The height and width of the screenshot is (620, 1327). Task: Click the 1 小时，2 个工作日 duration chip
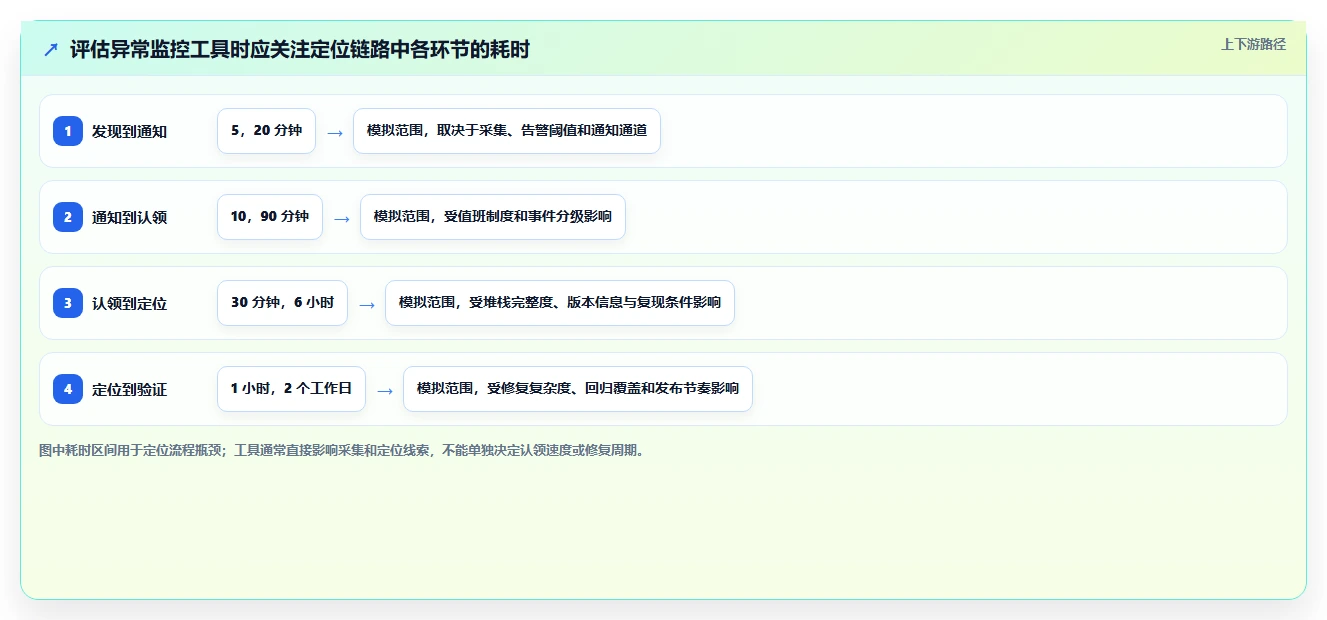click(291, 389)
